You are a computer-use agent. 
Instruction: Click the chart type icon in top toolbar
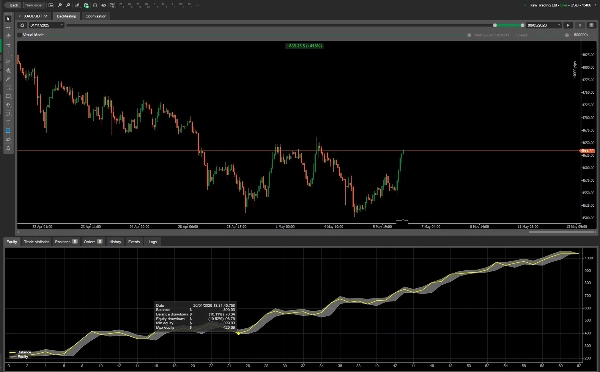coord(78,5)
